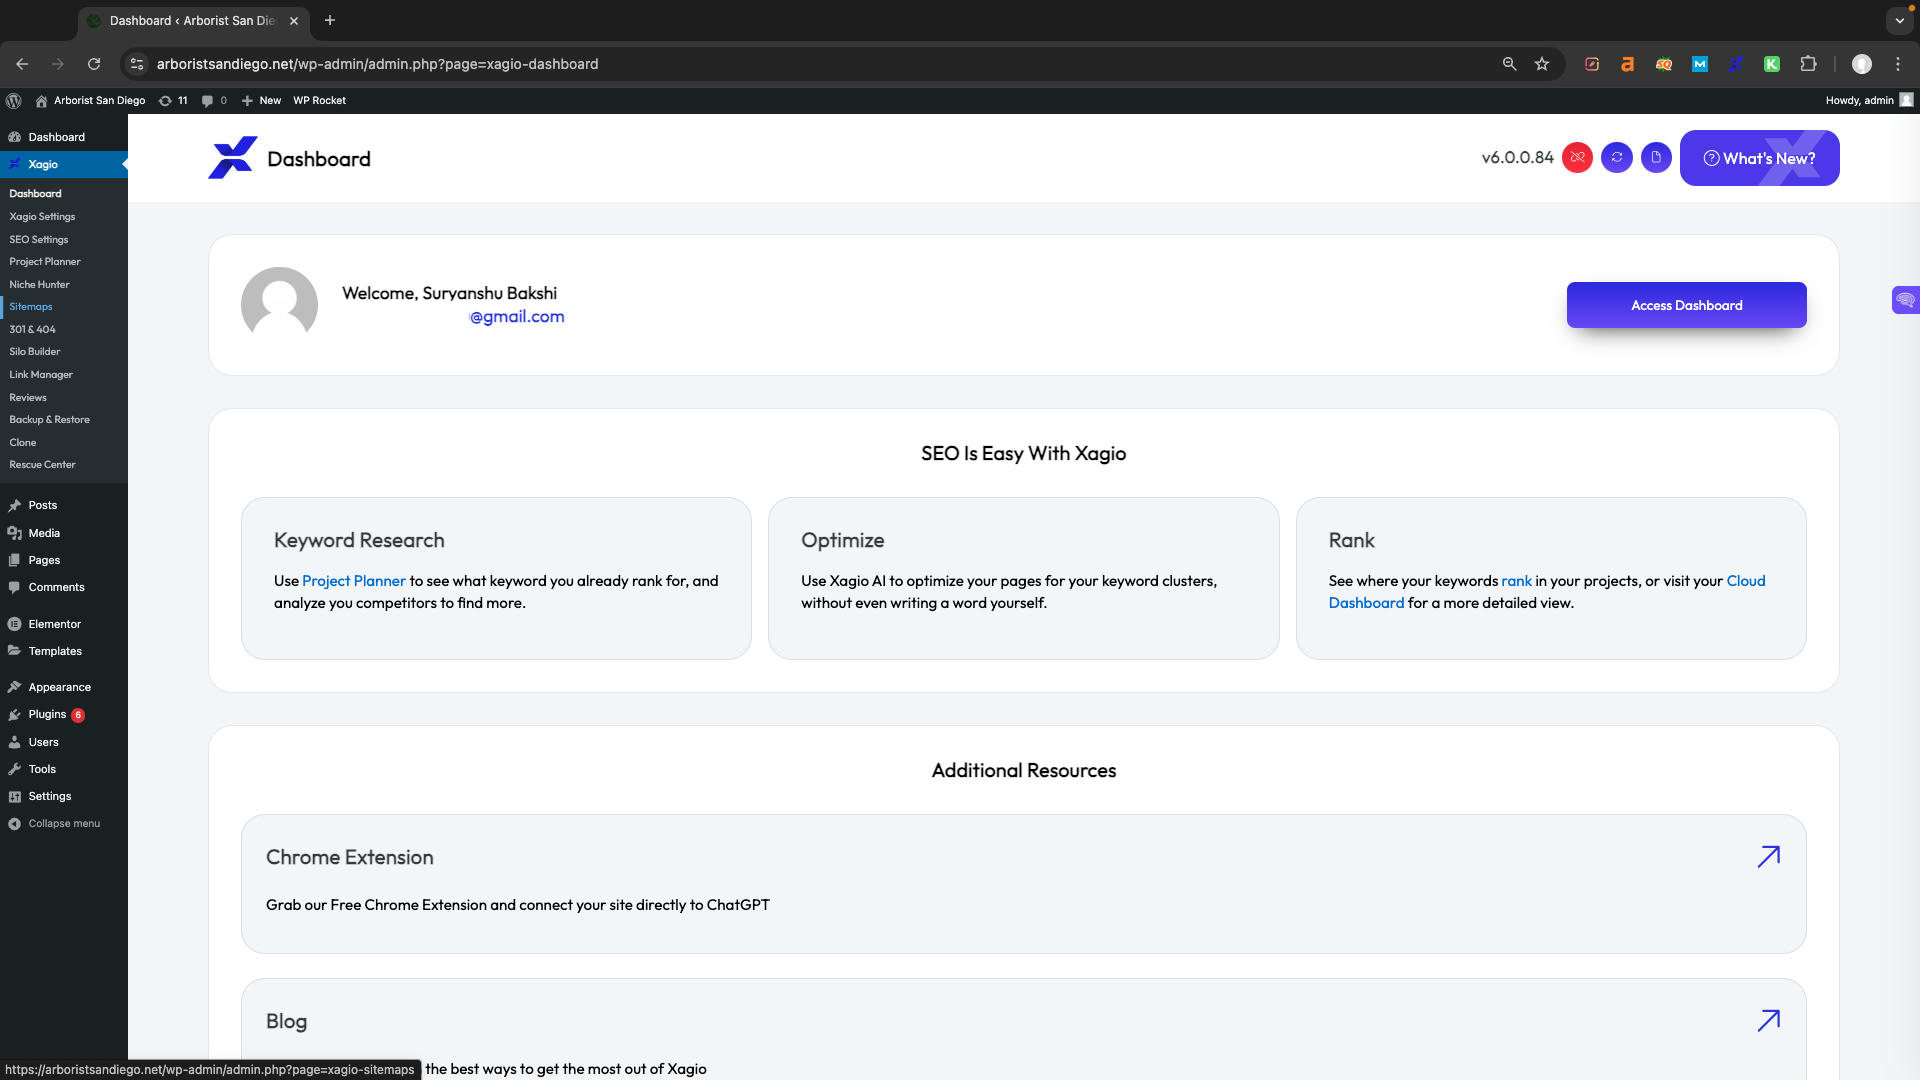1920x1080 pixels.
Task: Open Backup & Restore submenu item
Action: [x=50, y=419]
